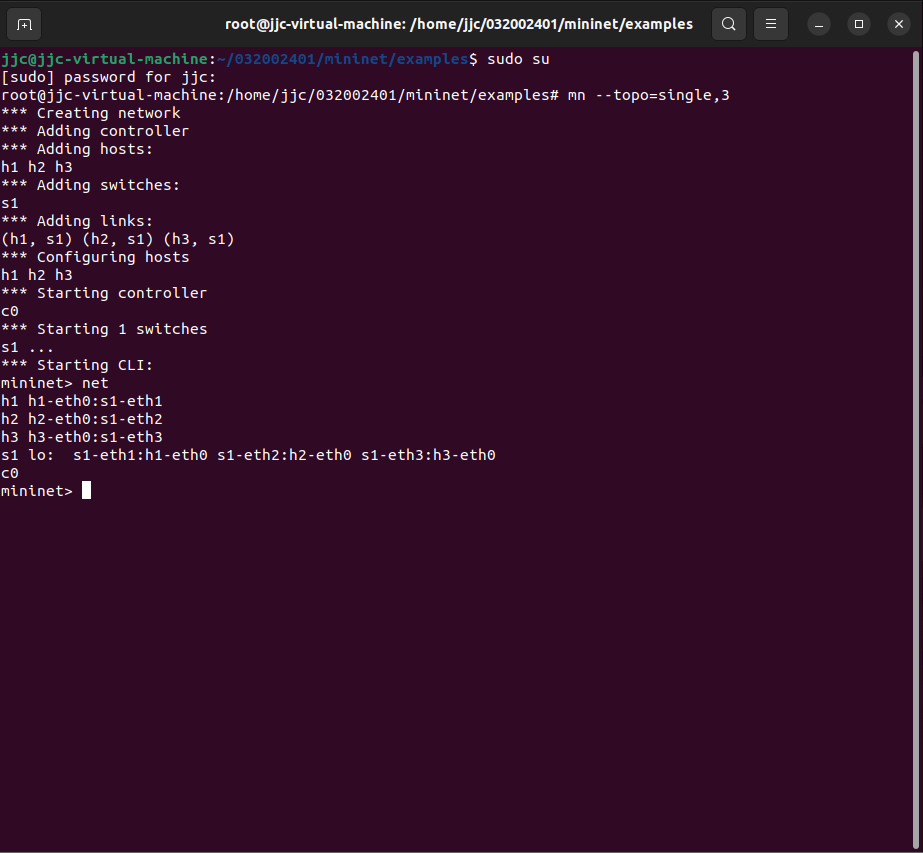Click the green 'jjc@jjc-virtual-machine' prompt text
The image size is (923, 853).
point(104,59)
